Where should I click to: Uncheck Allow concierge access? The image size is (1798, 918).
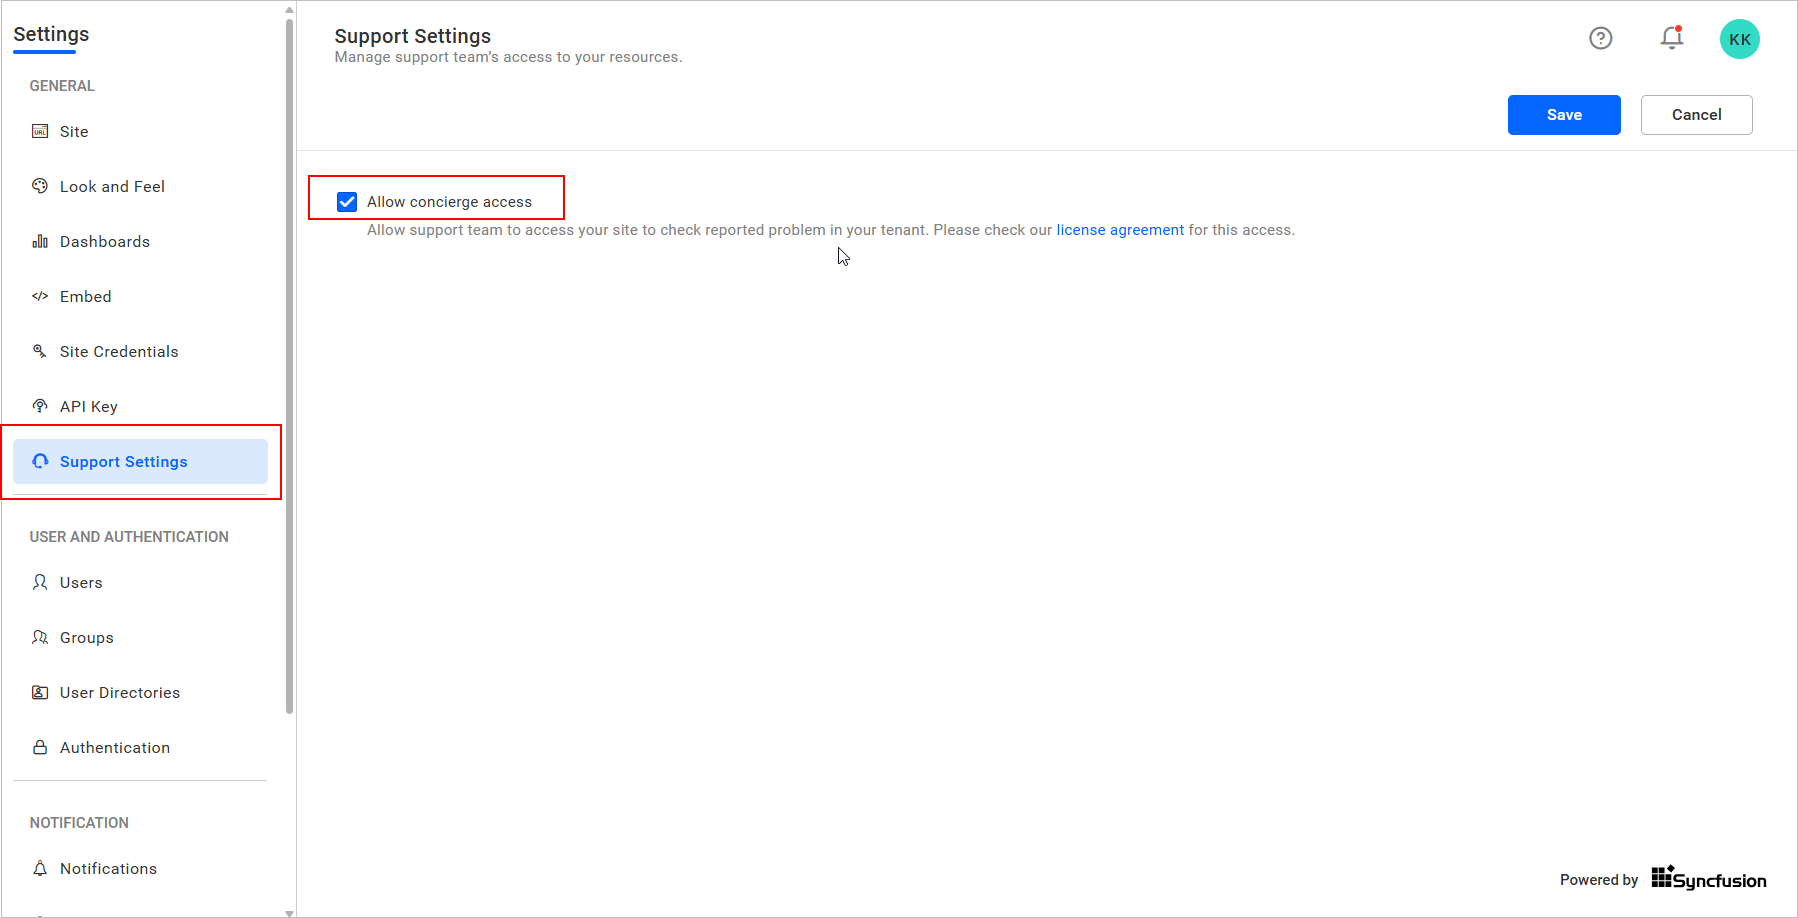(x=346, y=201)
